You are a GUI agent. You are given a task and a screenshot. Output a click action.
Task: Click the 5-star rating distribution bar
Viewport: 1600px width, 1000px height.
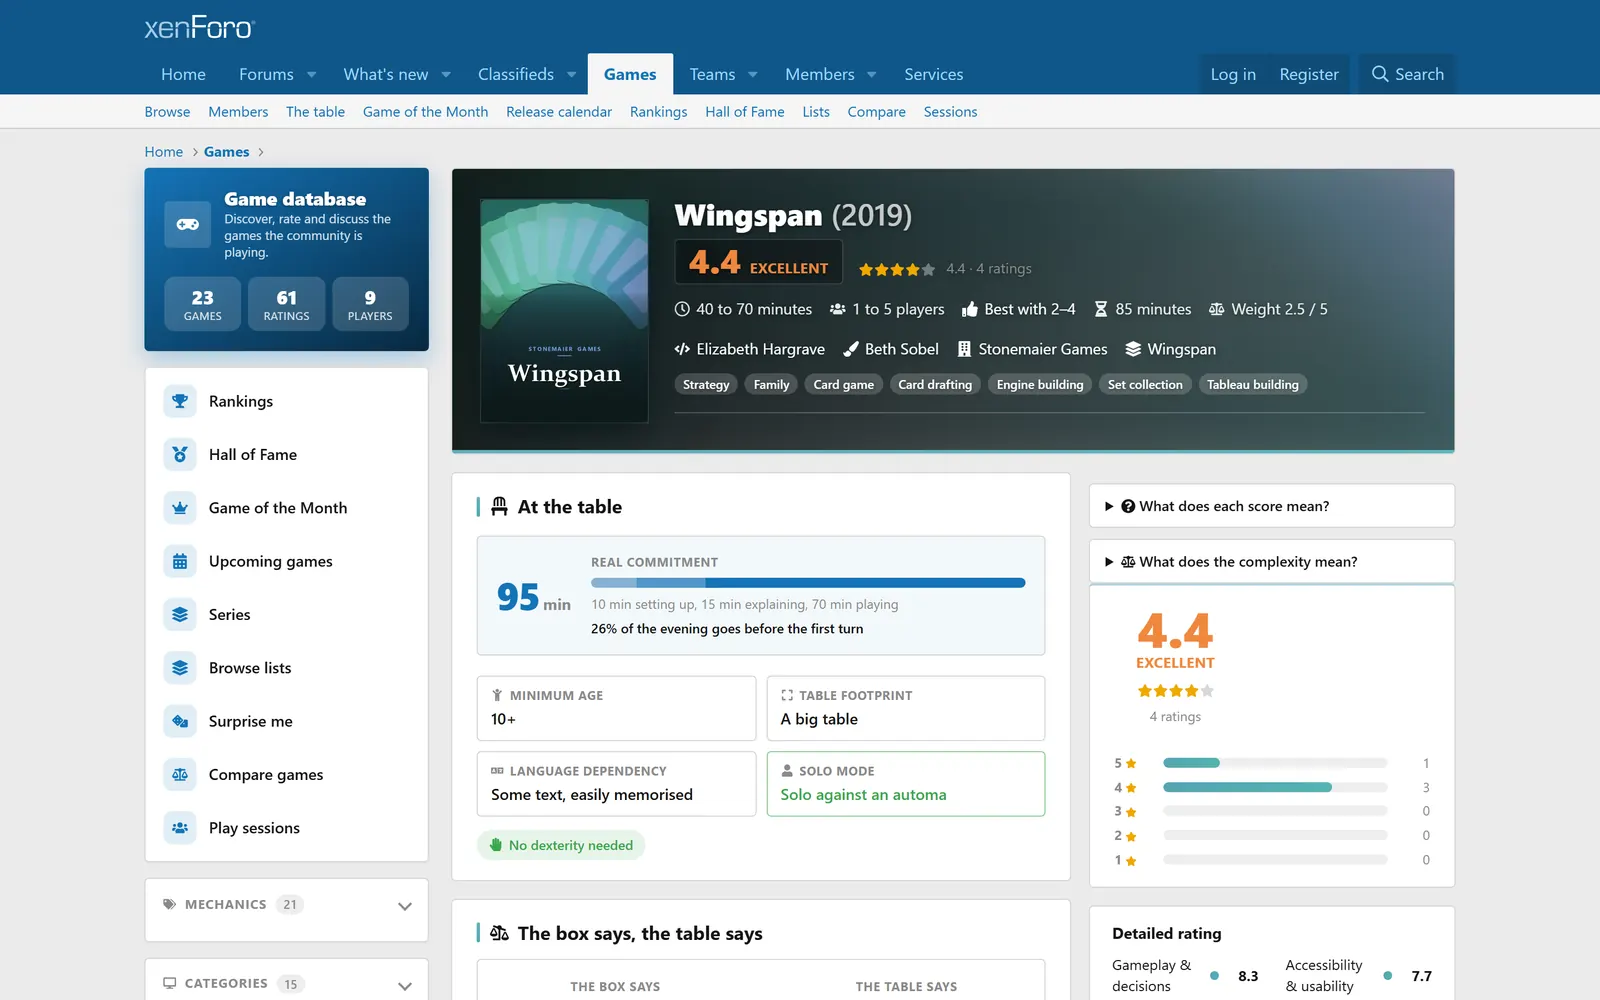coord(1275,763)
